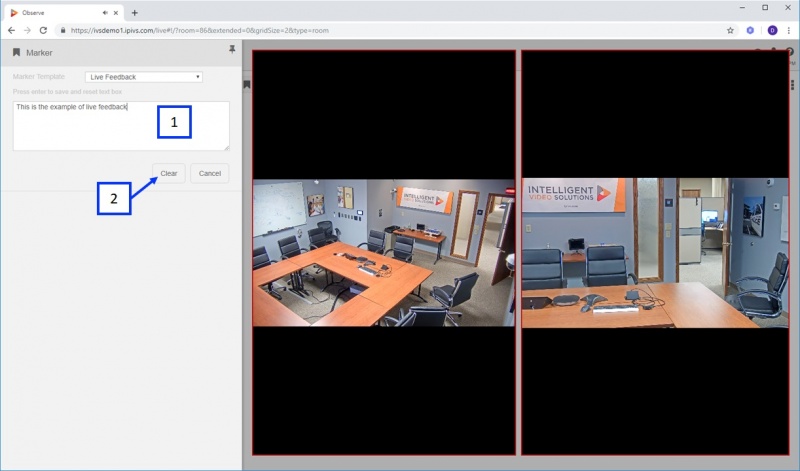Mute the Observe tab audio icon
Viewport: 800px width, 471px height.
(x=105, y=13)
